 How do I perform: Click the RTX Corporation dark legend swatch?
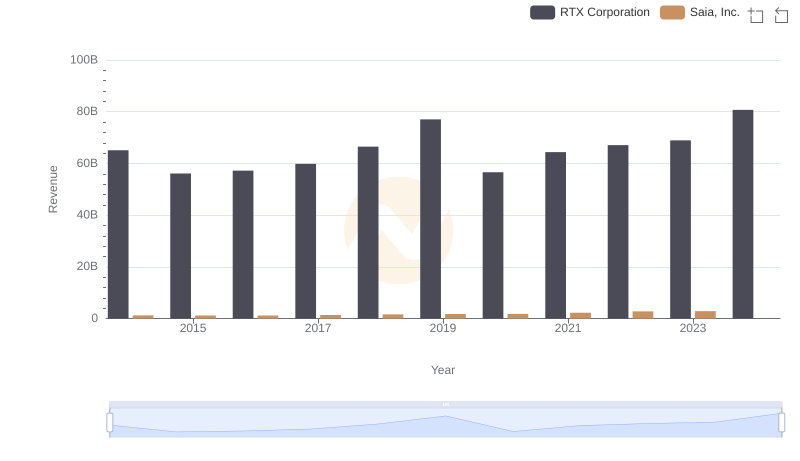point(542,12)
